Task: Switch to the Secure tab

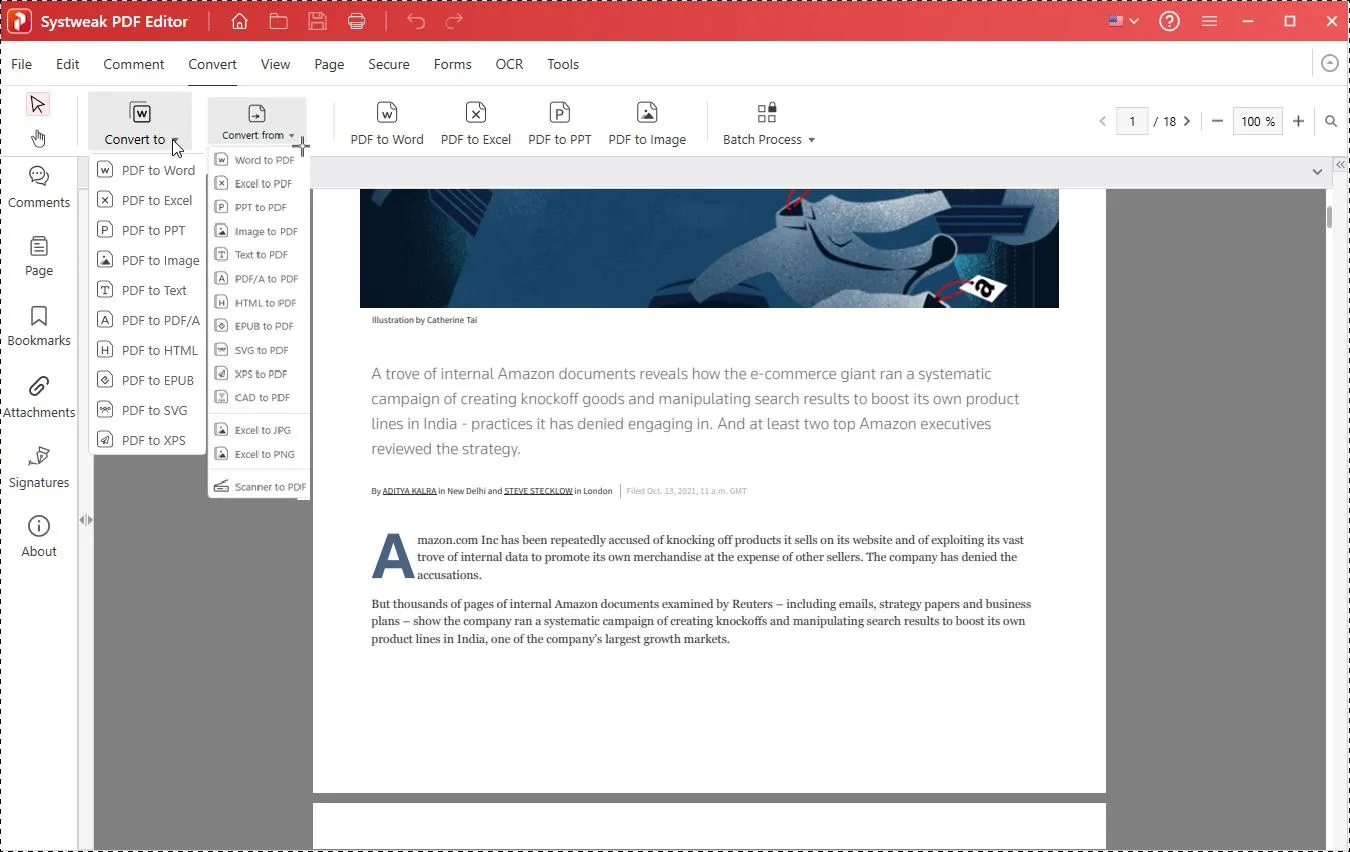Action: point(389,64)
